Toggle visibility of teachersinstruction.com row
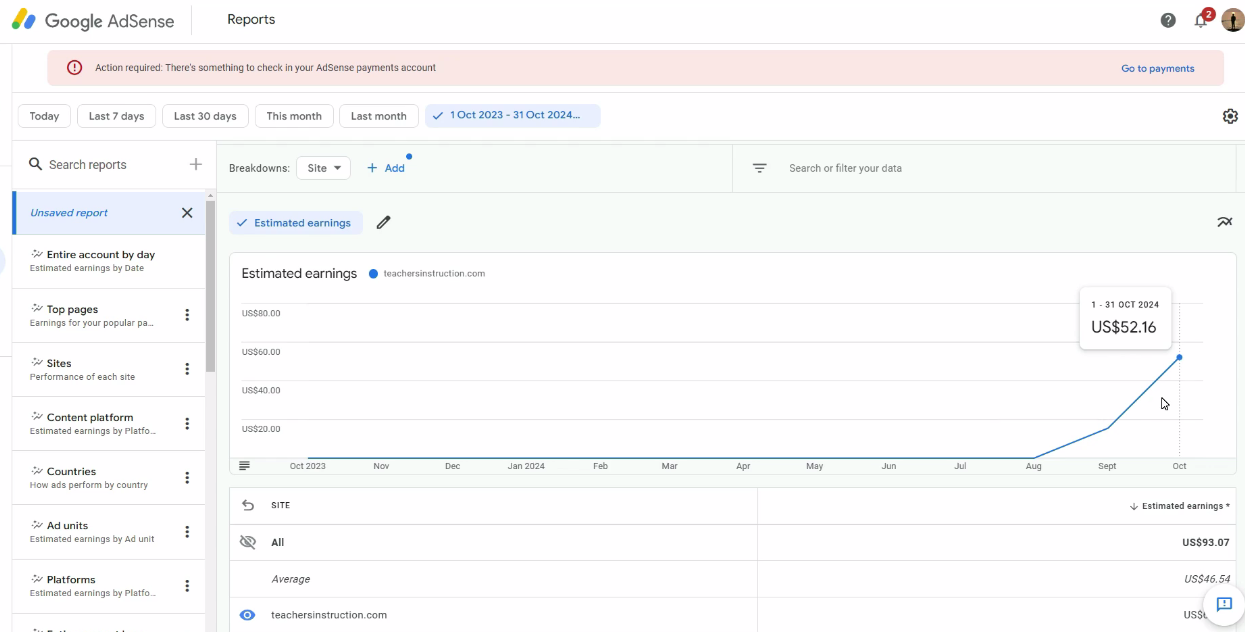 pyautogui.click(x=248, y=615)
